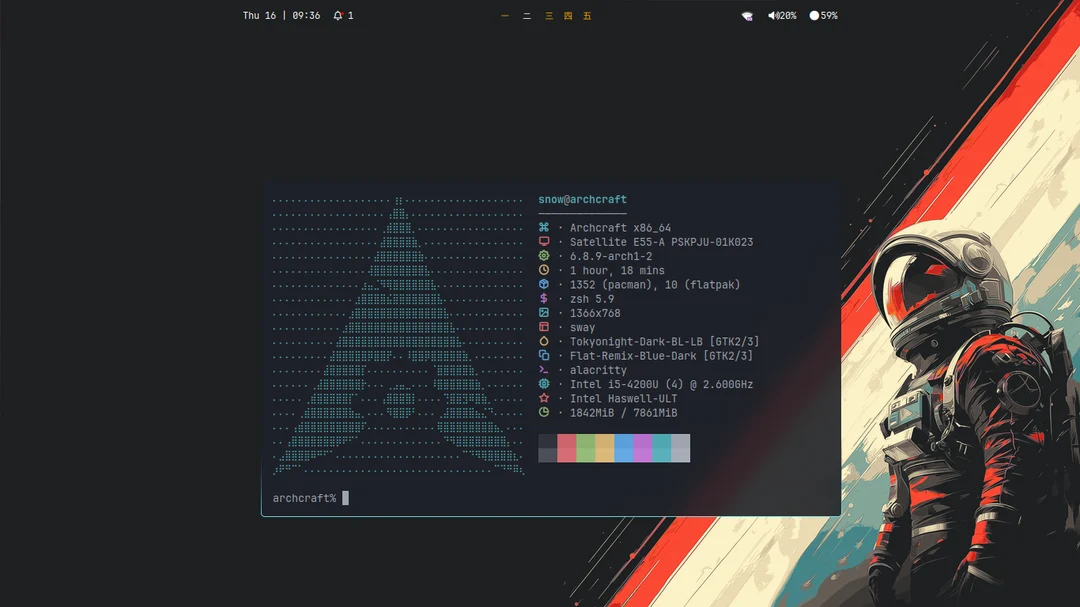Click the wifi icon in the status bar
The width and height of the screenshot is (1080, 607).
(746, 15)
